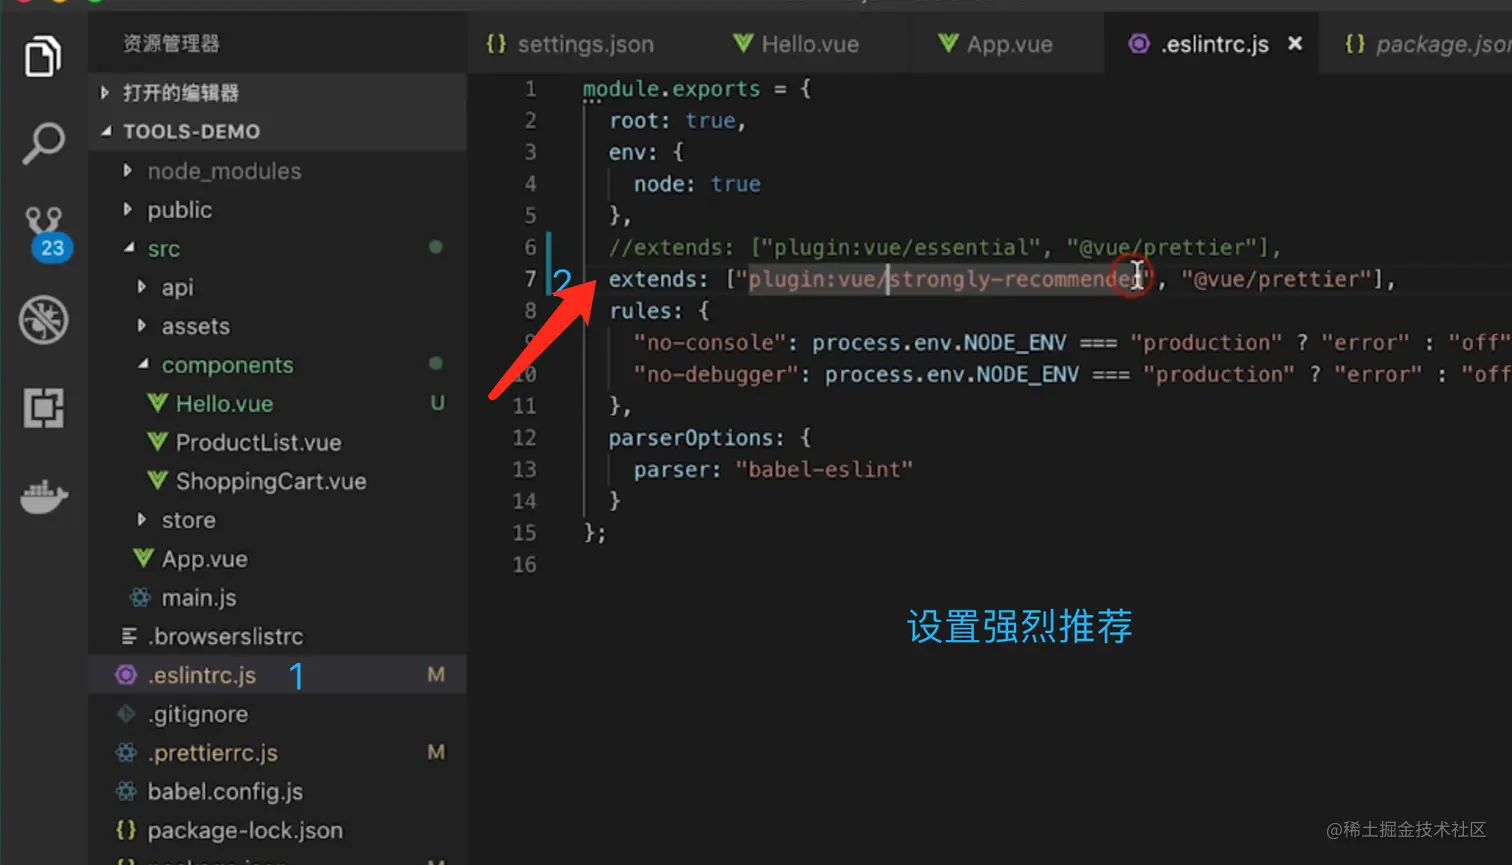Expand the api folder
Screen dimensions: 1512x865
pos(277,288)
